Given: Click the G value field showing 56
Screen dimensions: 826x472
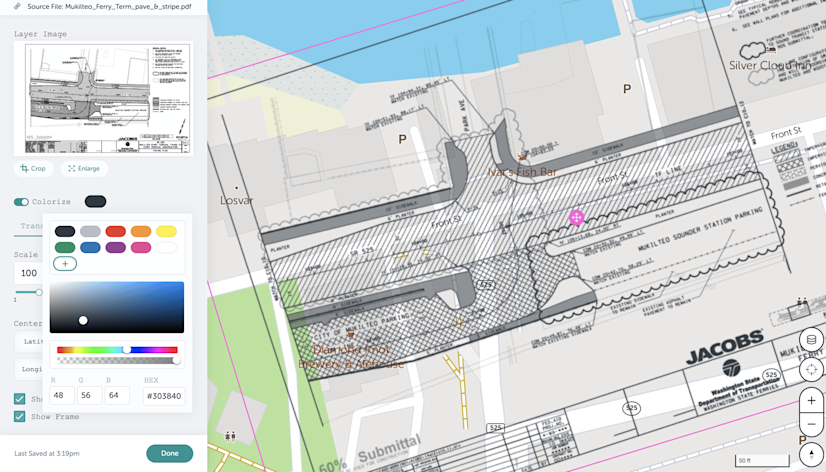Looking at the screenshot, I should [89, 395].
